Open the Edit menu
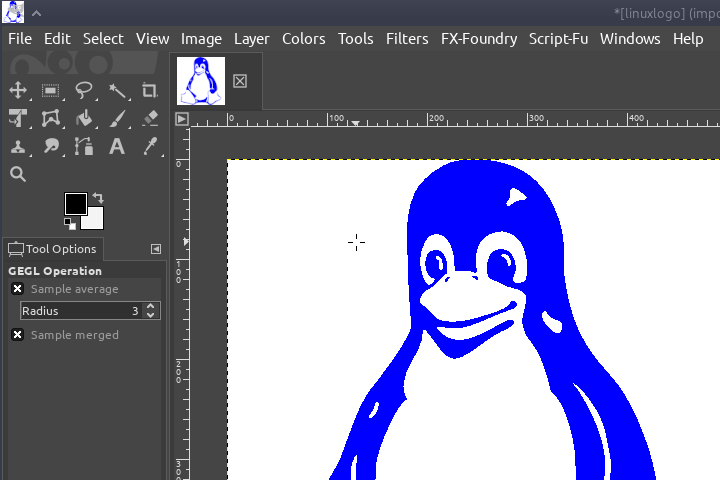The image size is (720, 480). click(57, 39)
